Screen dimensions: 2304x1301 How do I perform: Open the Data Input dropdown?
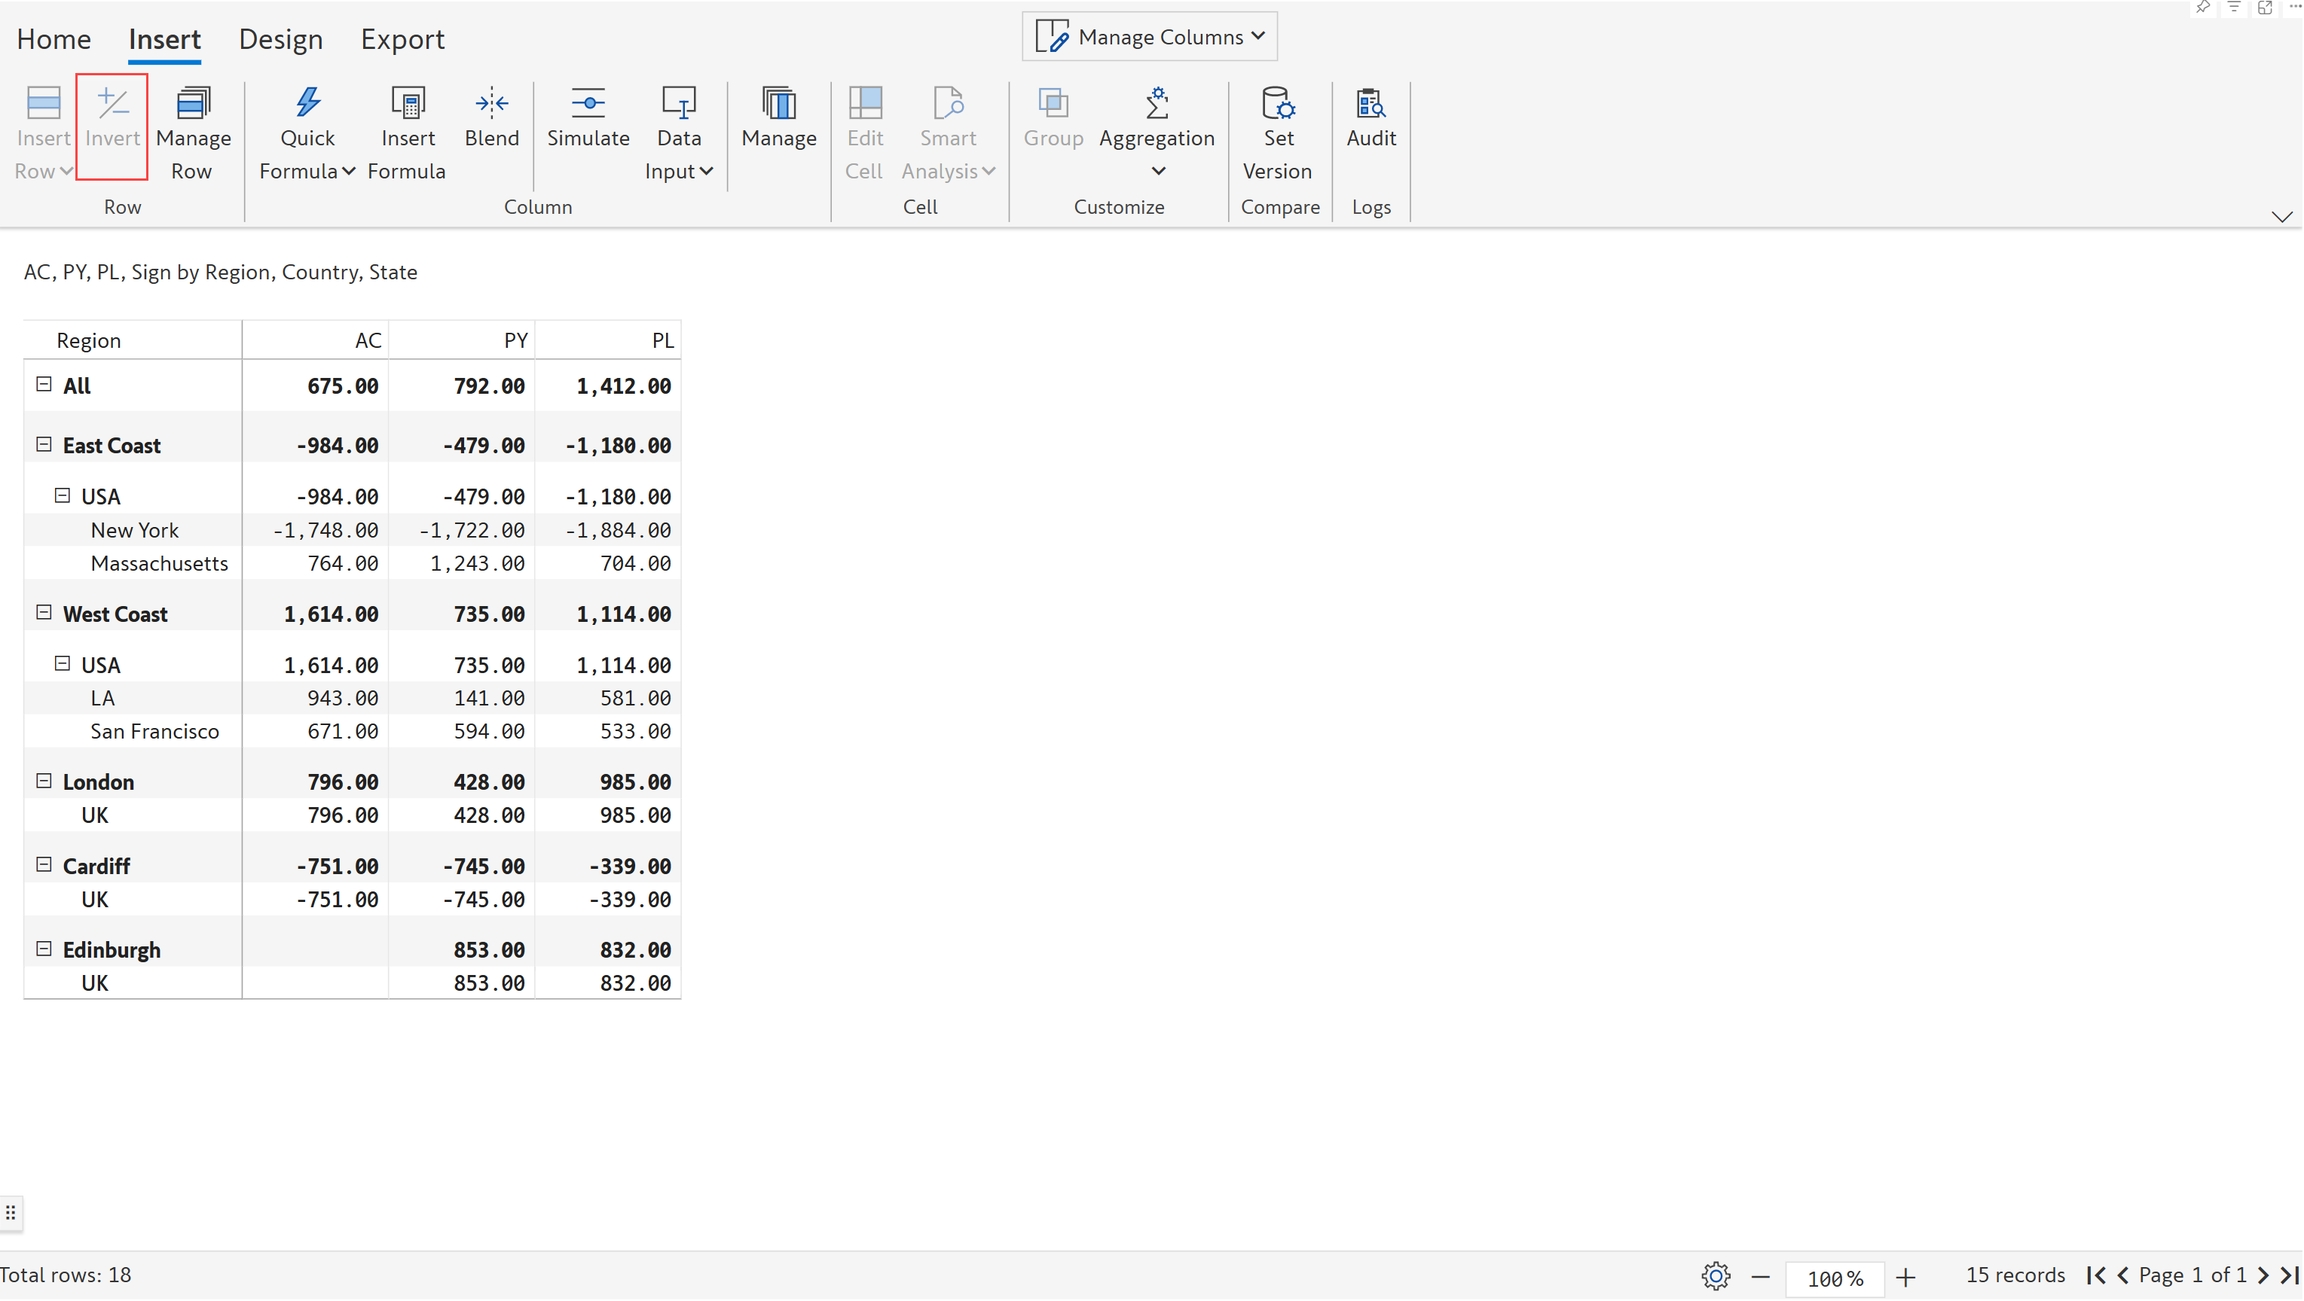click(705, 171)
